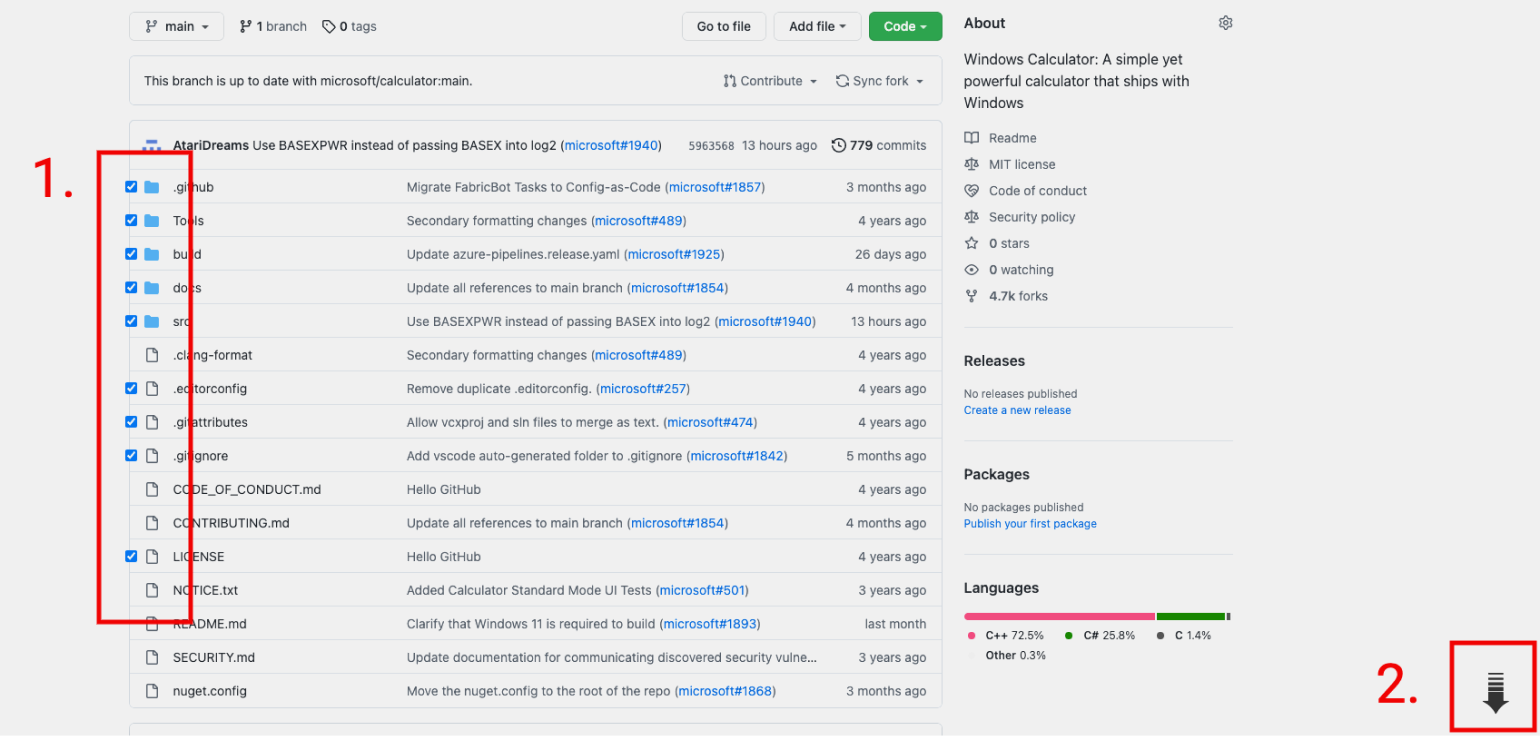Click green C# segment of languages bar
This screenshot has width=1540, height=736.
click(1191, 616)
